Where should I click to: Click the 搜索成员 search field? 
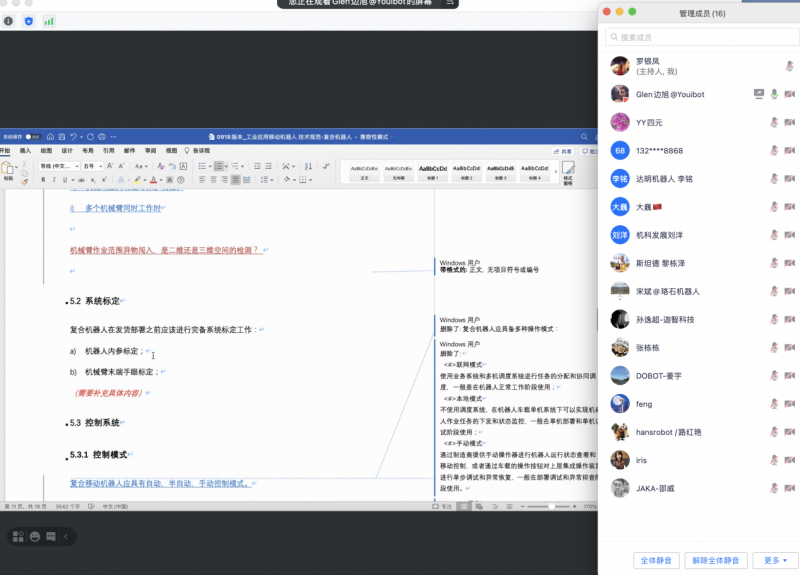coord(700,37)
